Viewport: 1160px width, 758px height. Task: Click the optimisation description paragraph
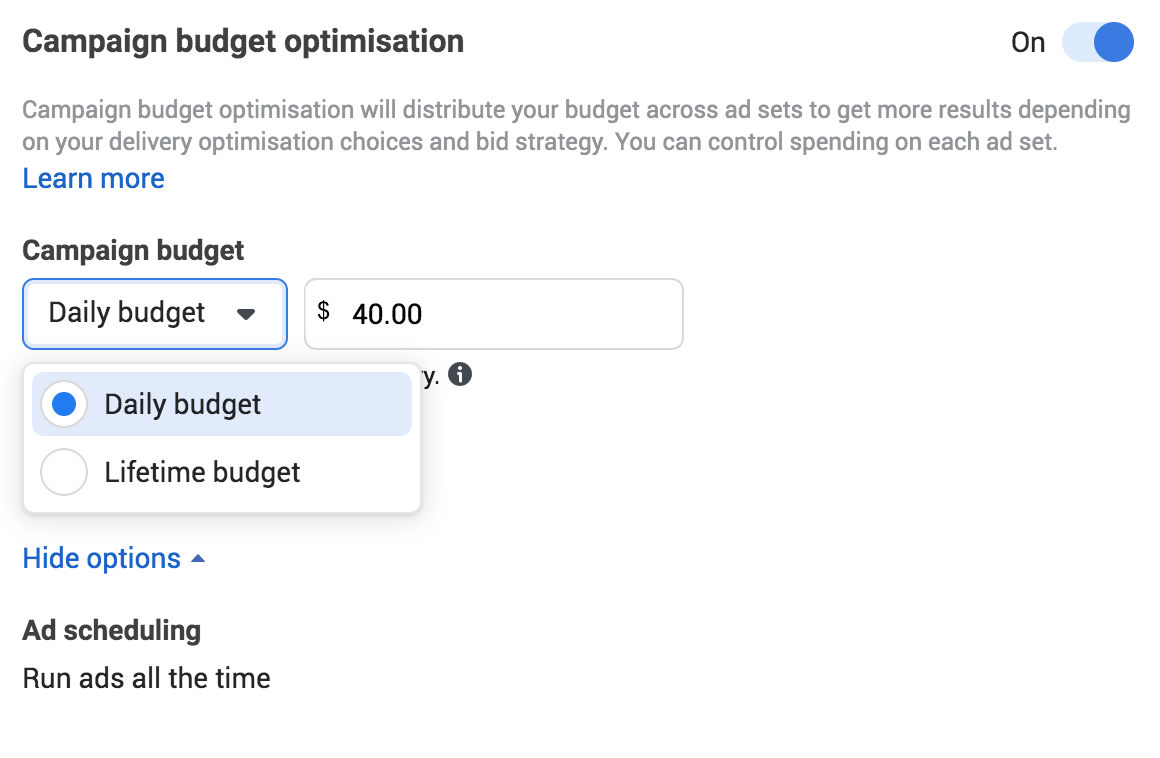pyautogui.click(x=575, y=126)
